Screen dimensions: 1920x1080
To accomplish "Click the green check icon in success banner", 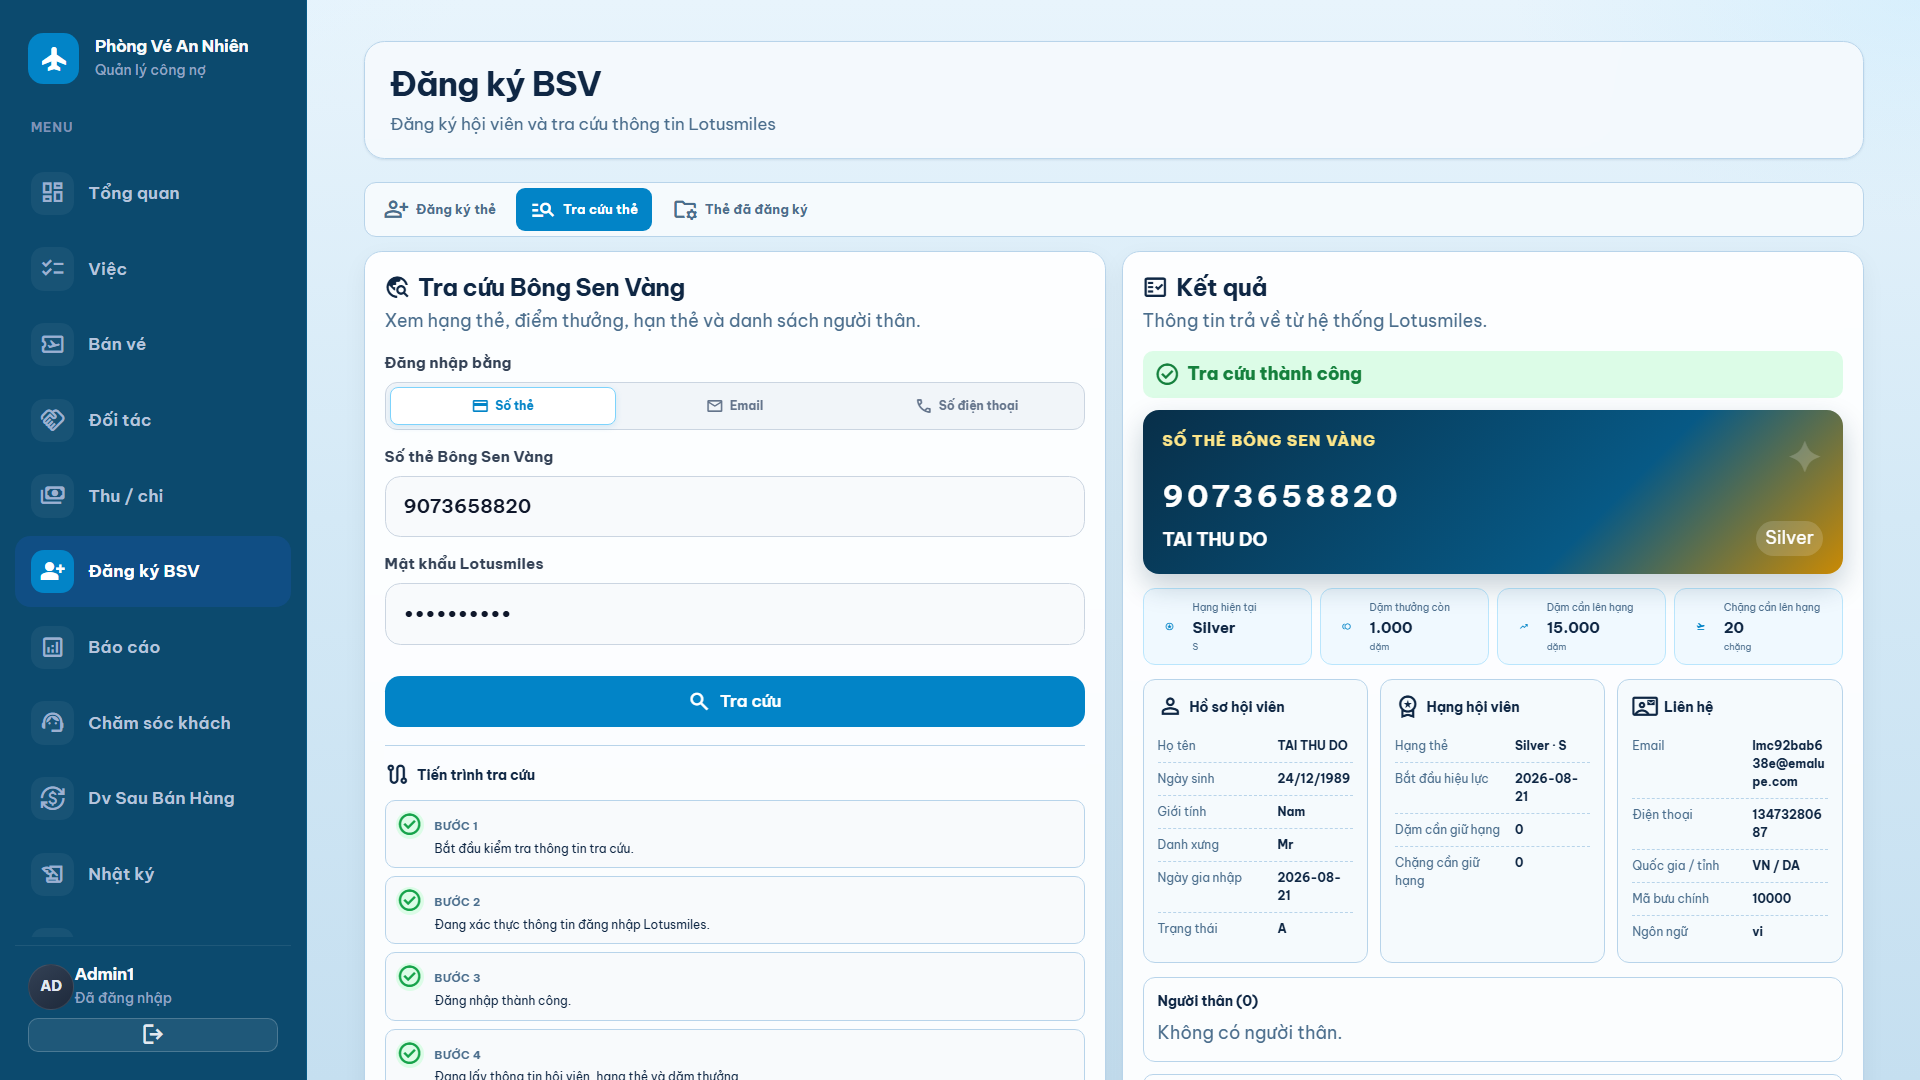I will [1167, 374].
